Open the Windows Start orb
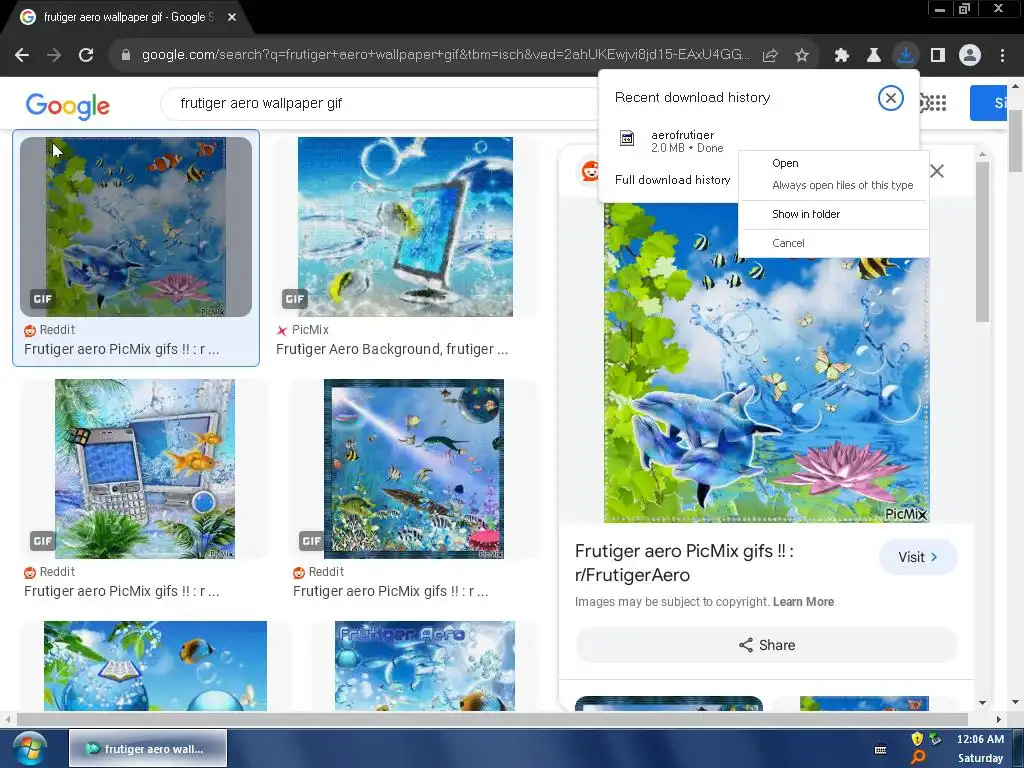 pyautogui.click(x=29, y=748)
